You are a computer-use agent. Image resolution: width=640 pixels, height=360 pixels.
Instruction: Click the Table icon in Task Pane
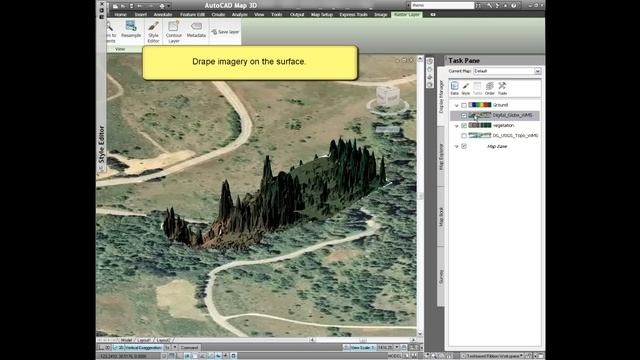tap(477, 88)
